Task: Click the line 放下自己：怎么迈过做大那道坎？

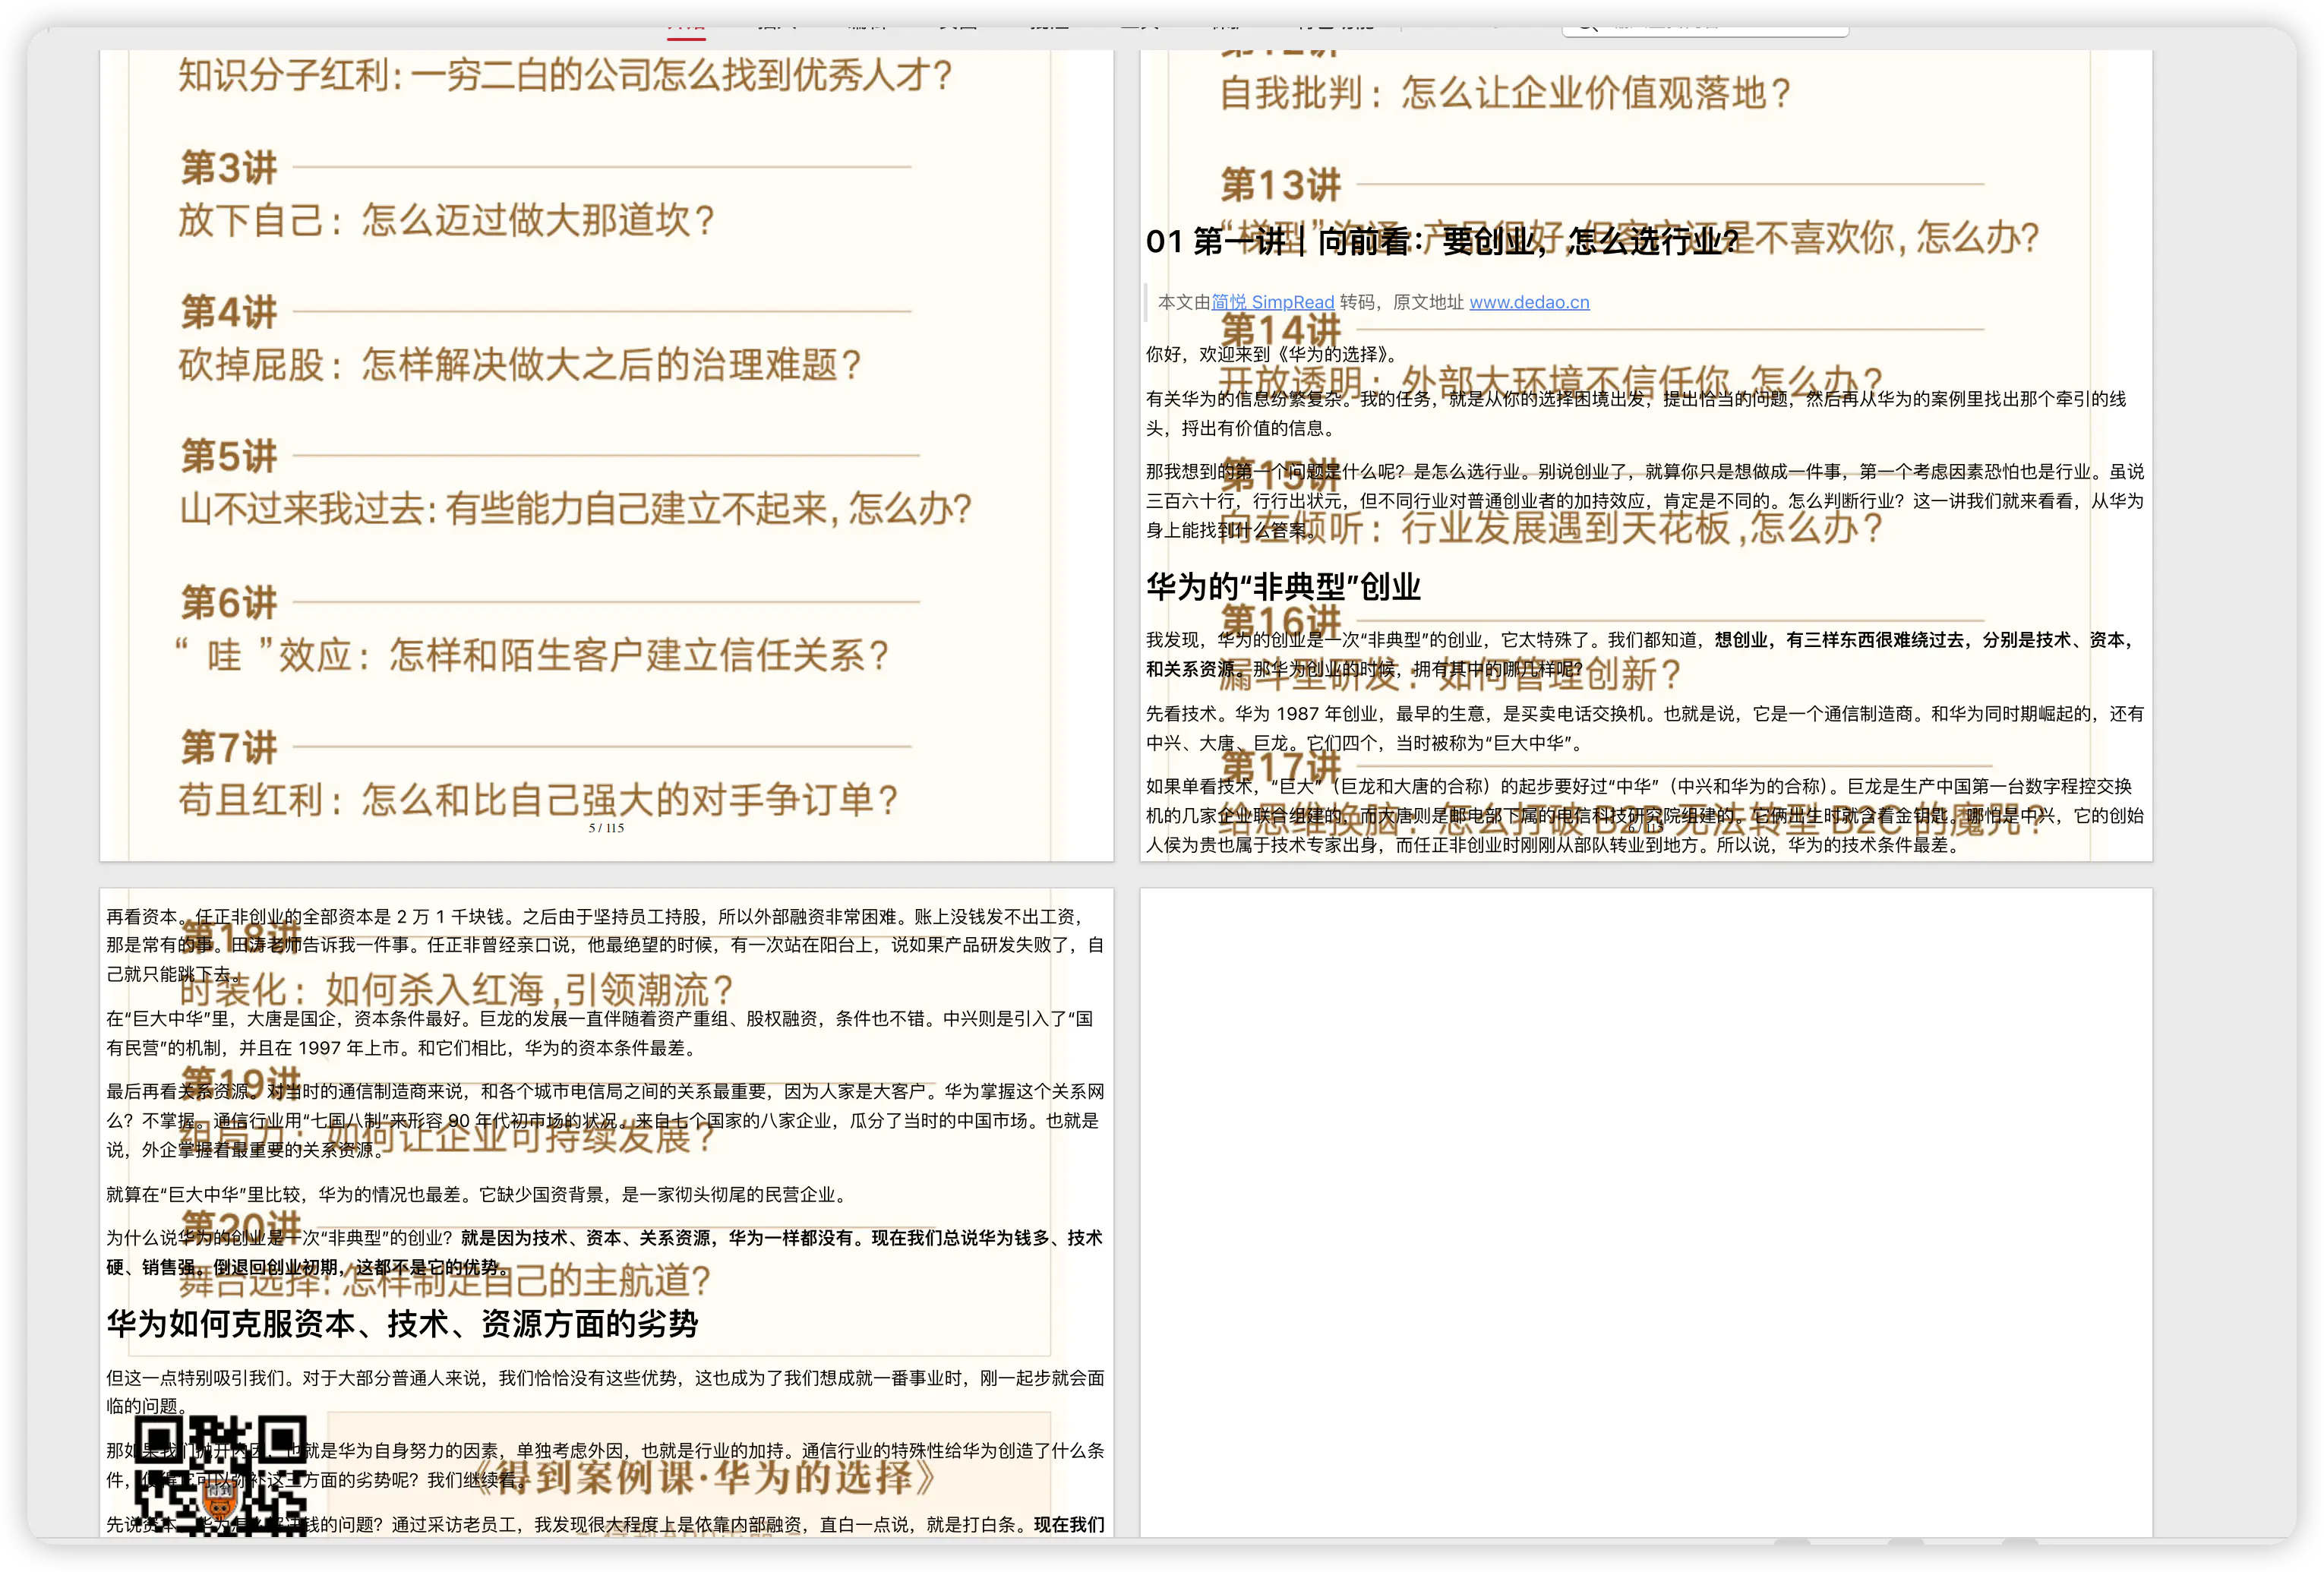Action: pyautogui.click(x=447, y=220)
